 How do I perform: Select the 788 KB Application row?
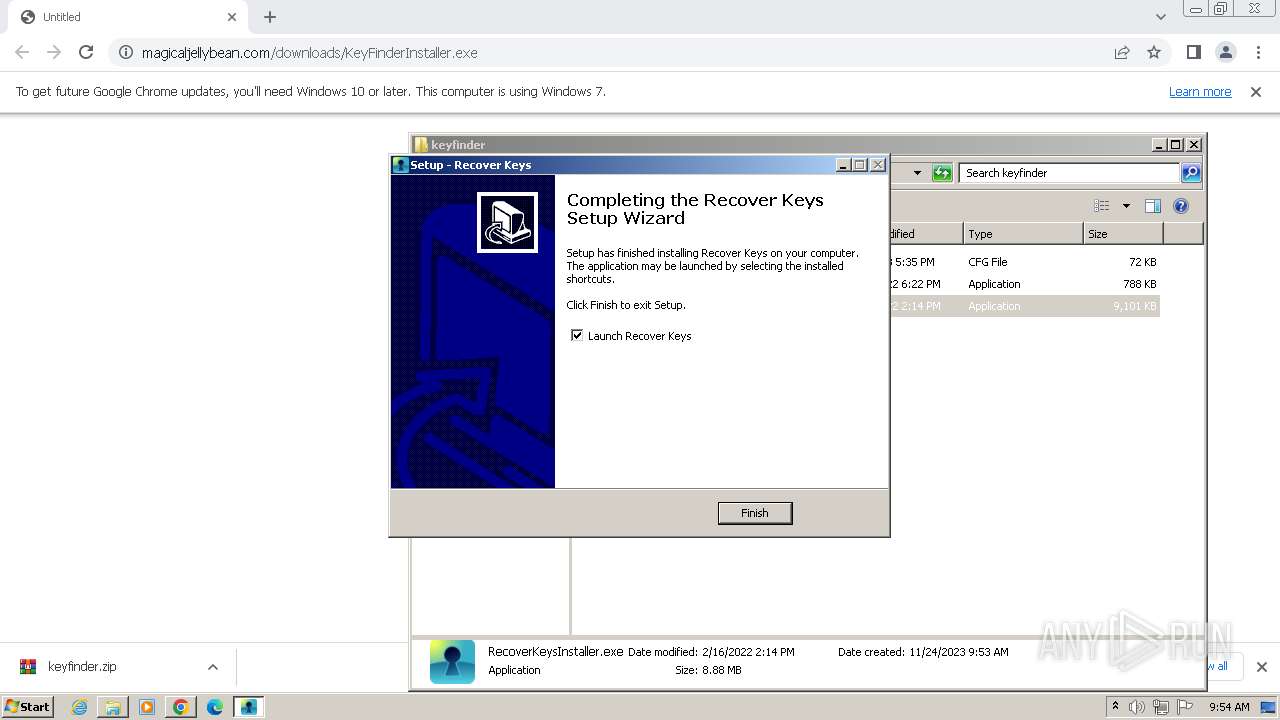pyautogui.click(x=1023, y=284)
